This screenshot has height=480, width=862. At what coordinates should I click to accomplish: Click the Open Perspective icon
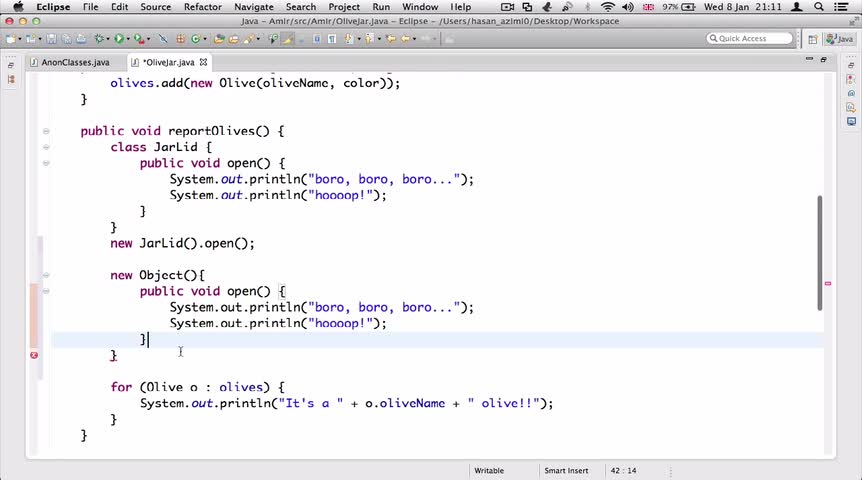(813, 39)
